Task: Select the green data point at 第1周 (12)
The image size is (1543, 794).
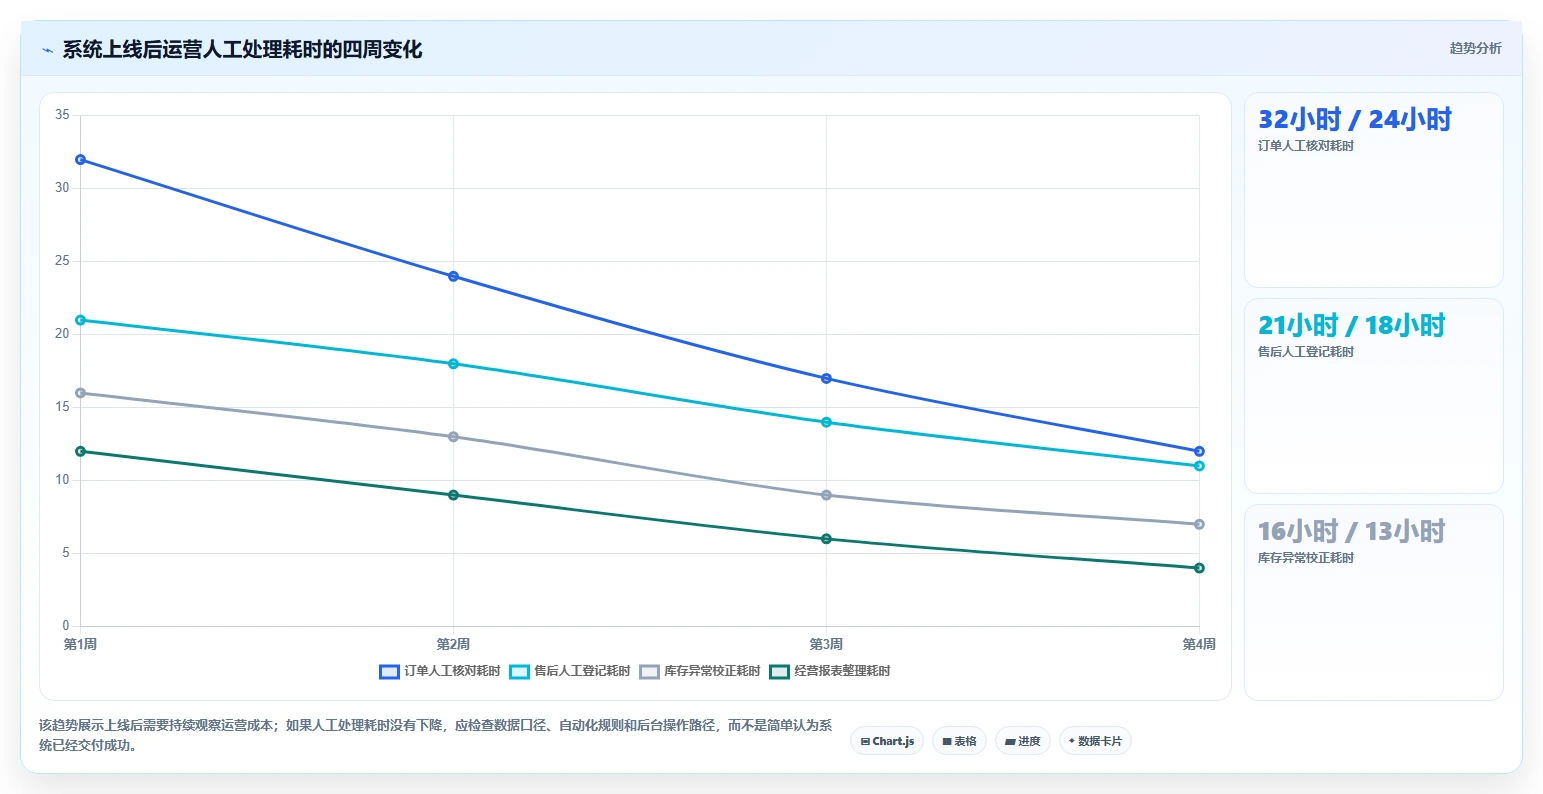Action: pos(81,452)
